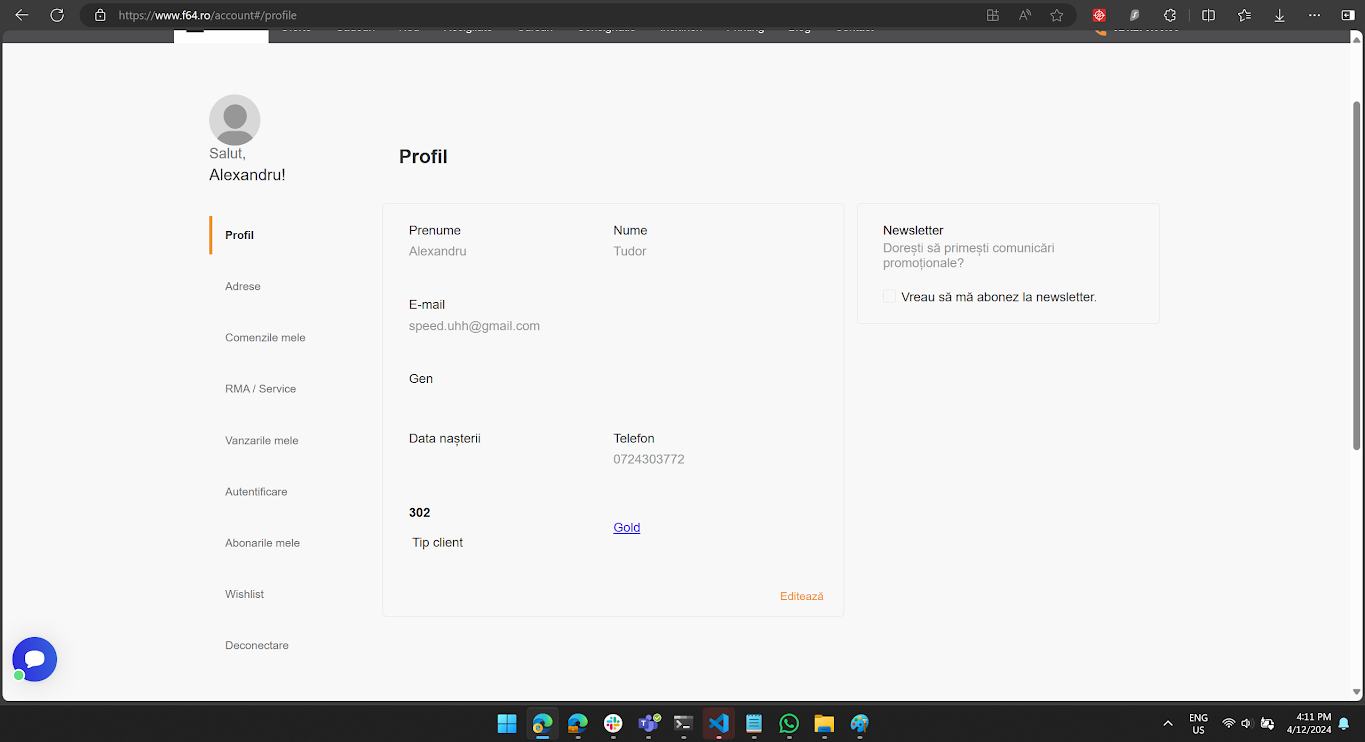The width and height of the screenshot is (1365, 742).
Task: Open the Adrese sidebar section
Action: pos(243,286)
